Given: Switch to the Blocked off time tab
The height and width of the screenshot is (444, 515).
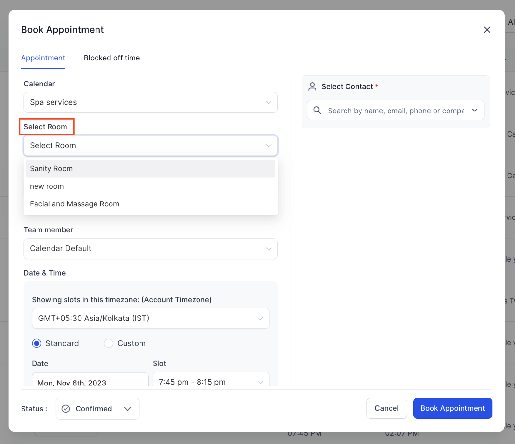Looking at the screenshot, I should (112, 58).
